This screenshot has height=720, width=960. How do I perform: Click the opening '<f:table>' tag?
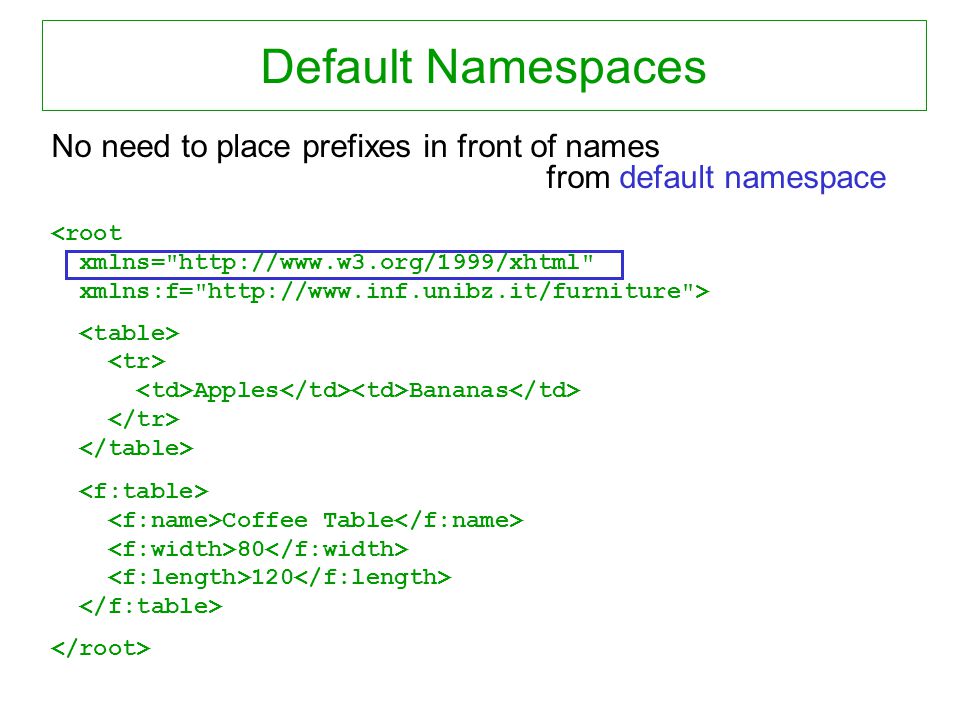tap(143, 491)
